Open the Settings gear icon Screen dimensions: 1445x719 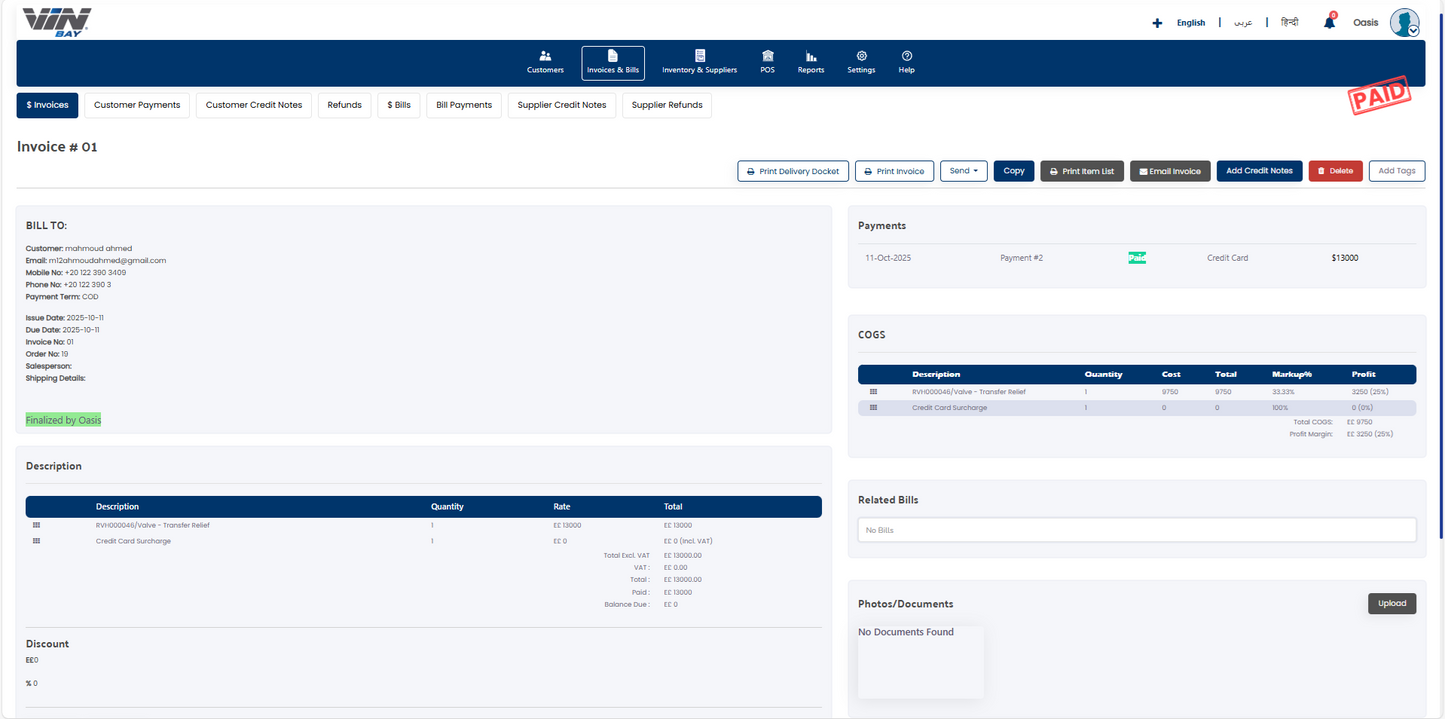click(861, 57)
